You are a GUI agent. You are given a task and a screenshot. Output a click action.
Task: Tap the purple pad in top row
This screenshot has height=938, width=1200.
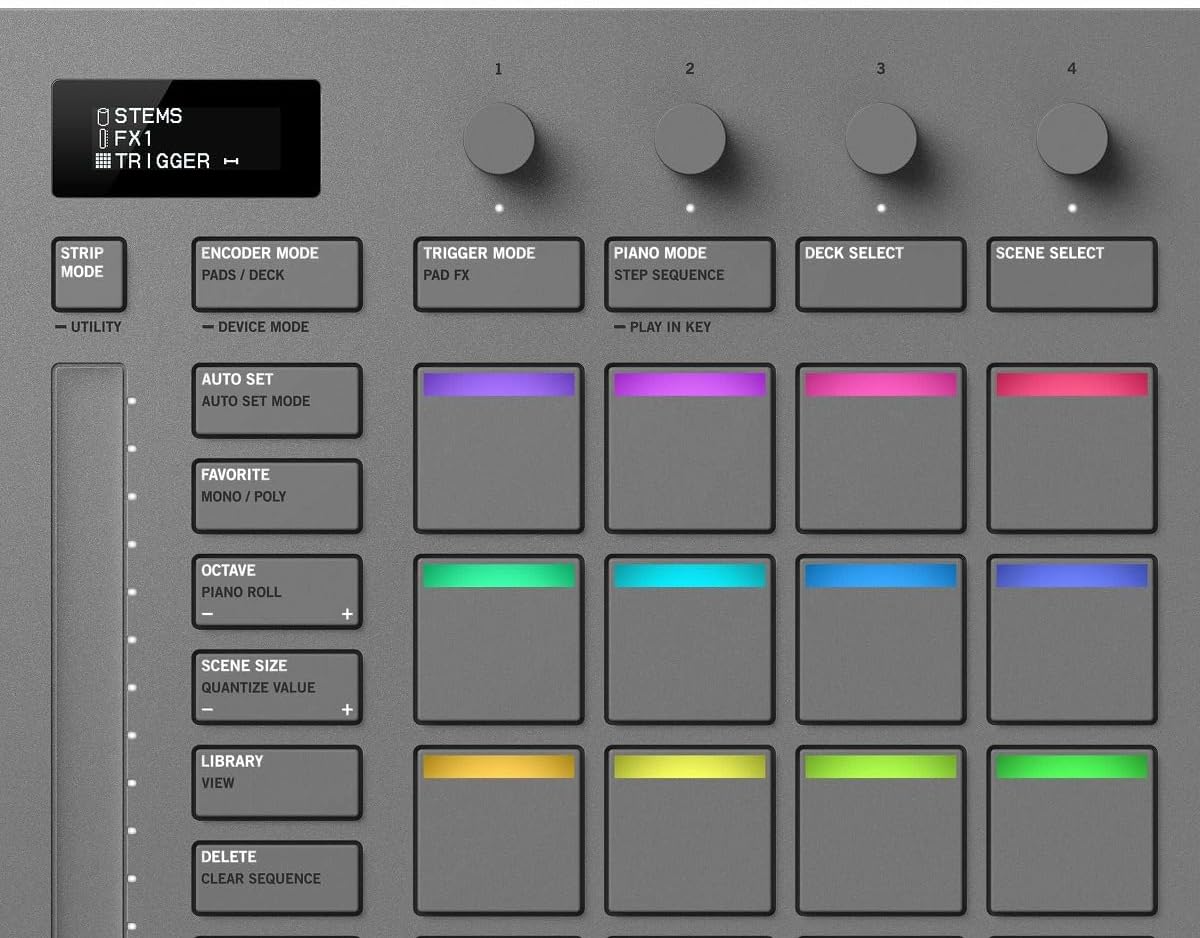tap(498, 448)
